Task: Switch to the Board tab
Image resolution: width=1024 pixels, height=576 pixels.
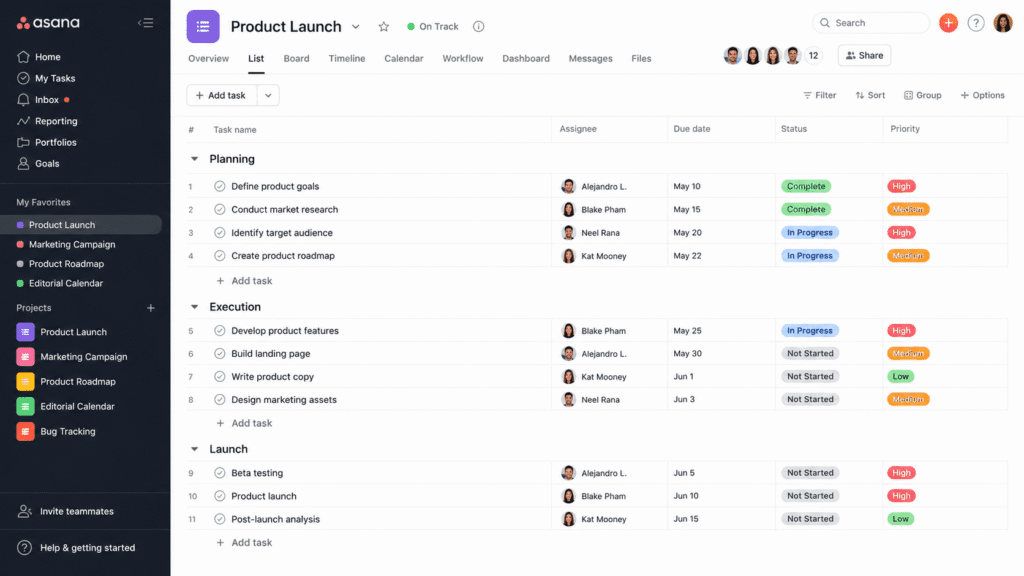Action: click(x=296, y=58)
